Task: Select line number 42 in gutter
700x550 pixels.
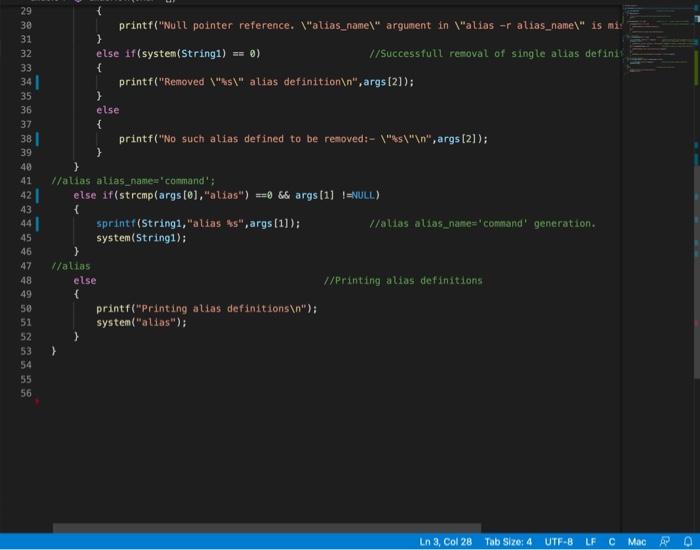Action: coord(26,195)
